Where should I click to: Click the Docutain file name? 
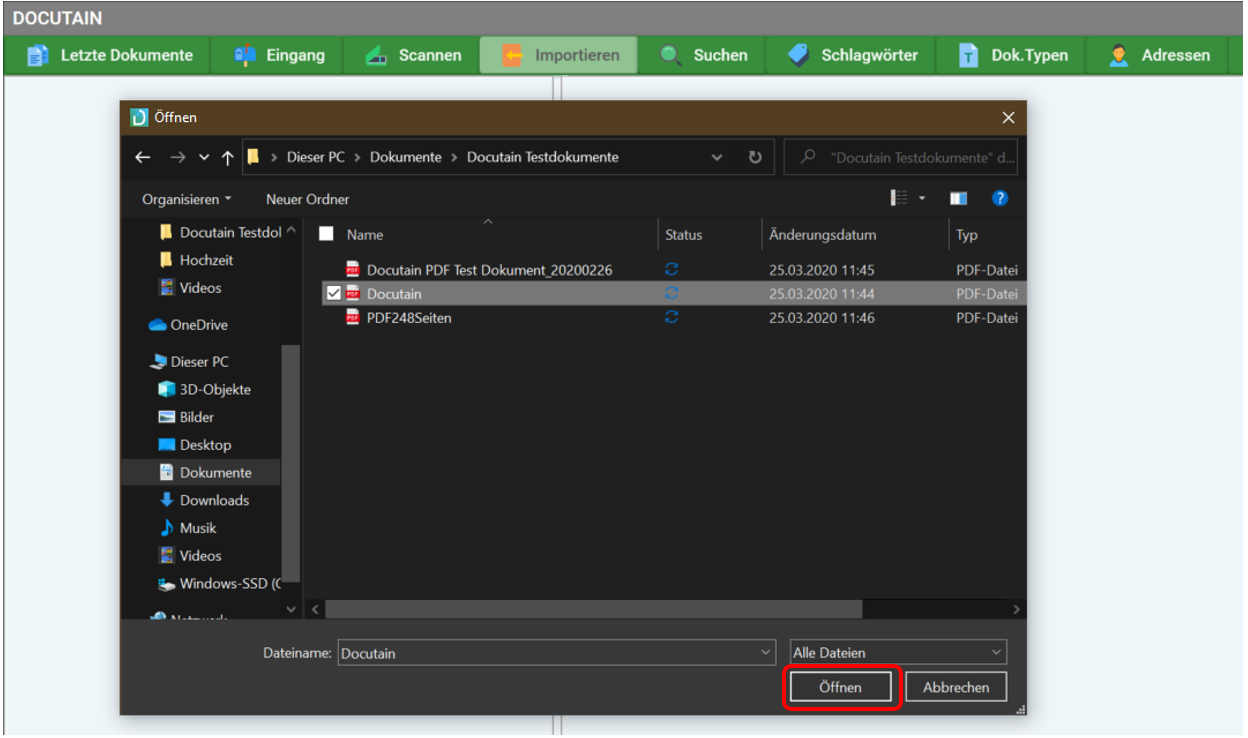[394, 294]
